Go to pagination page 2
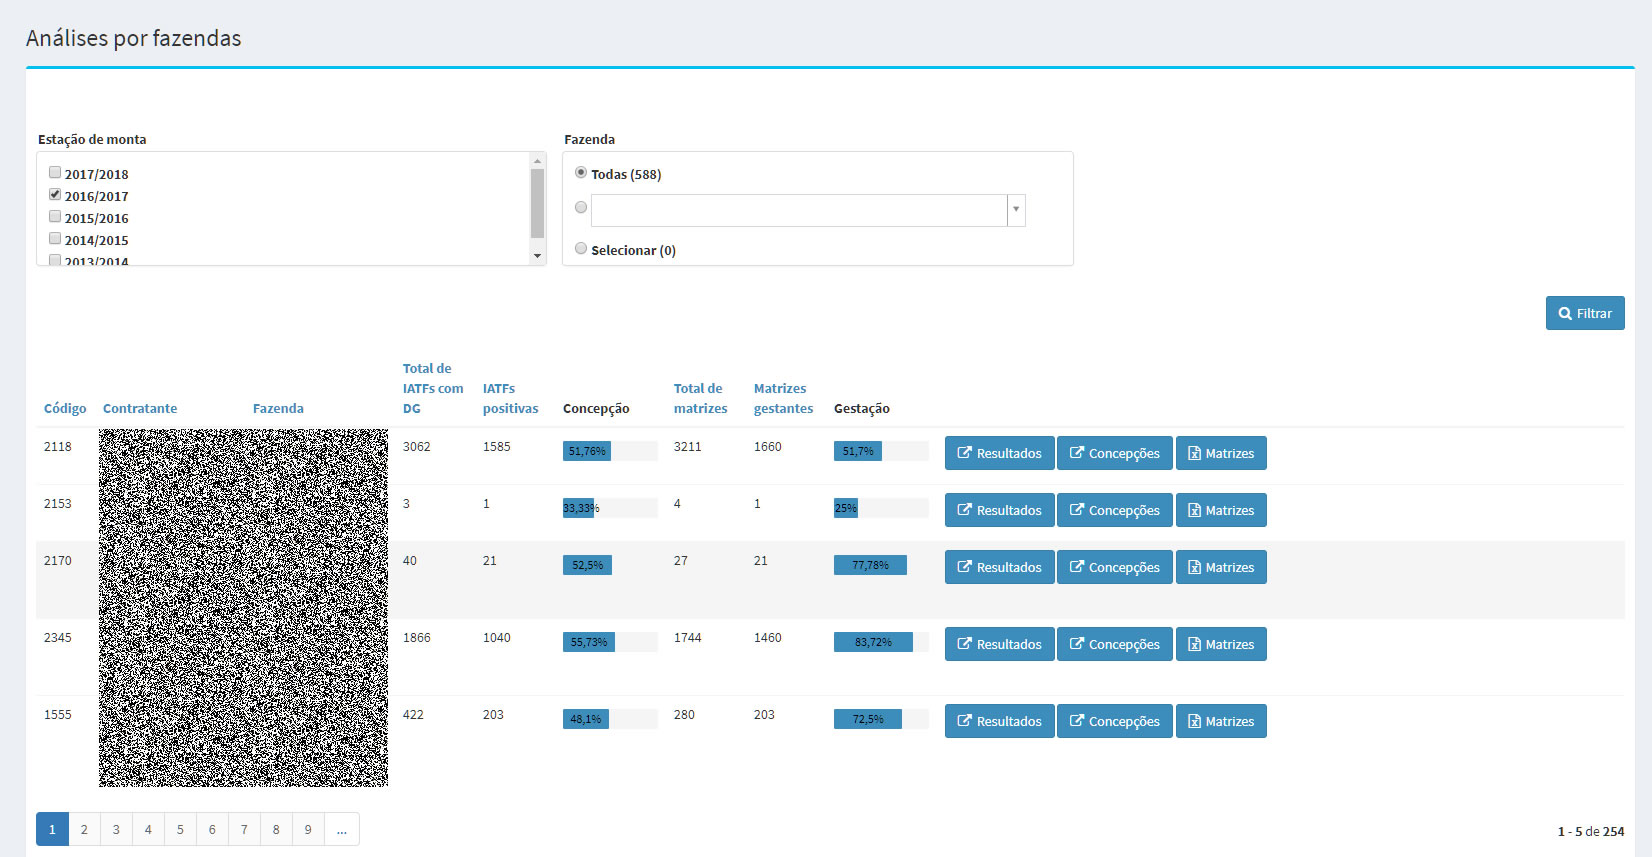 pos(84,829)
